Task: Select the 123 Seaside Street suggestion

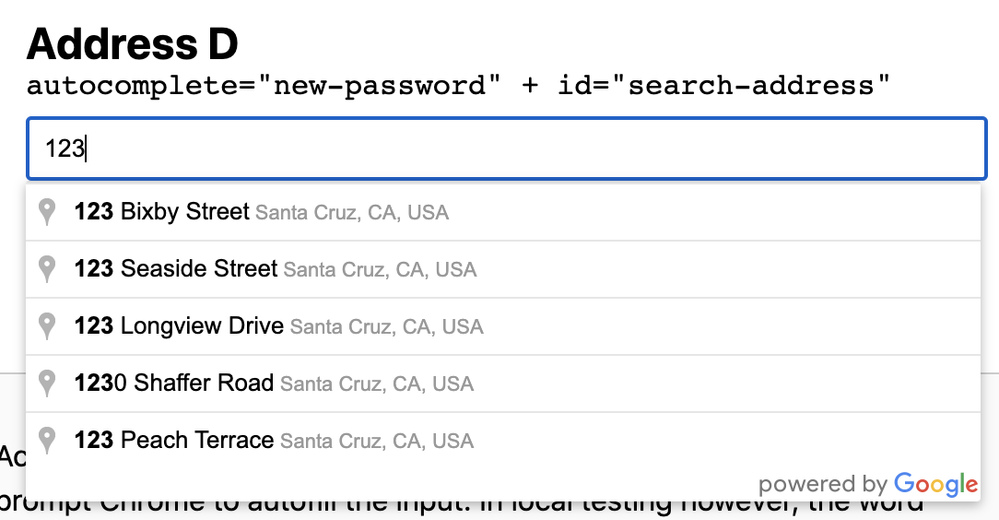Action: click(176, 269)
